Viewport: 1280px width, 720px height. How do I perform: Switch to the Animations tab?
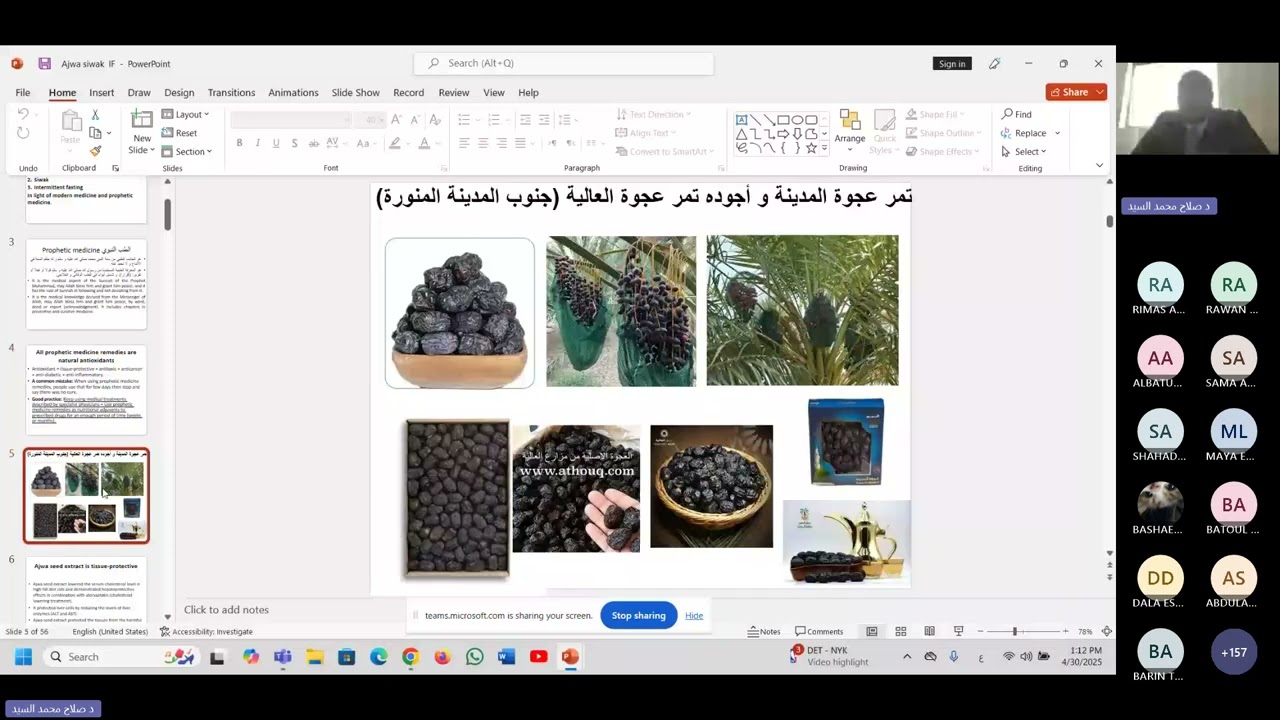coord(293,92)
